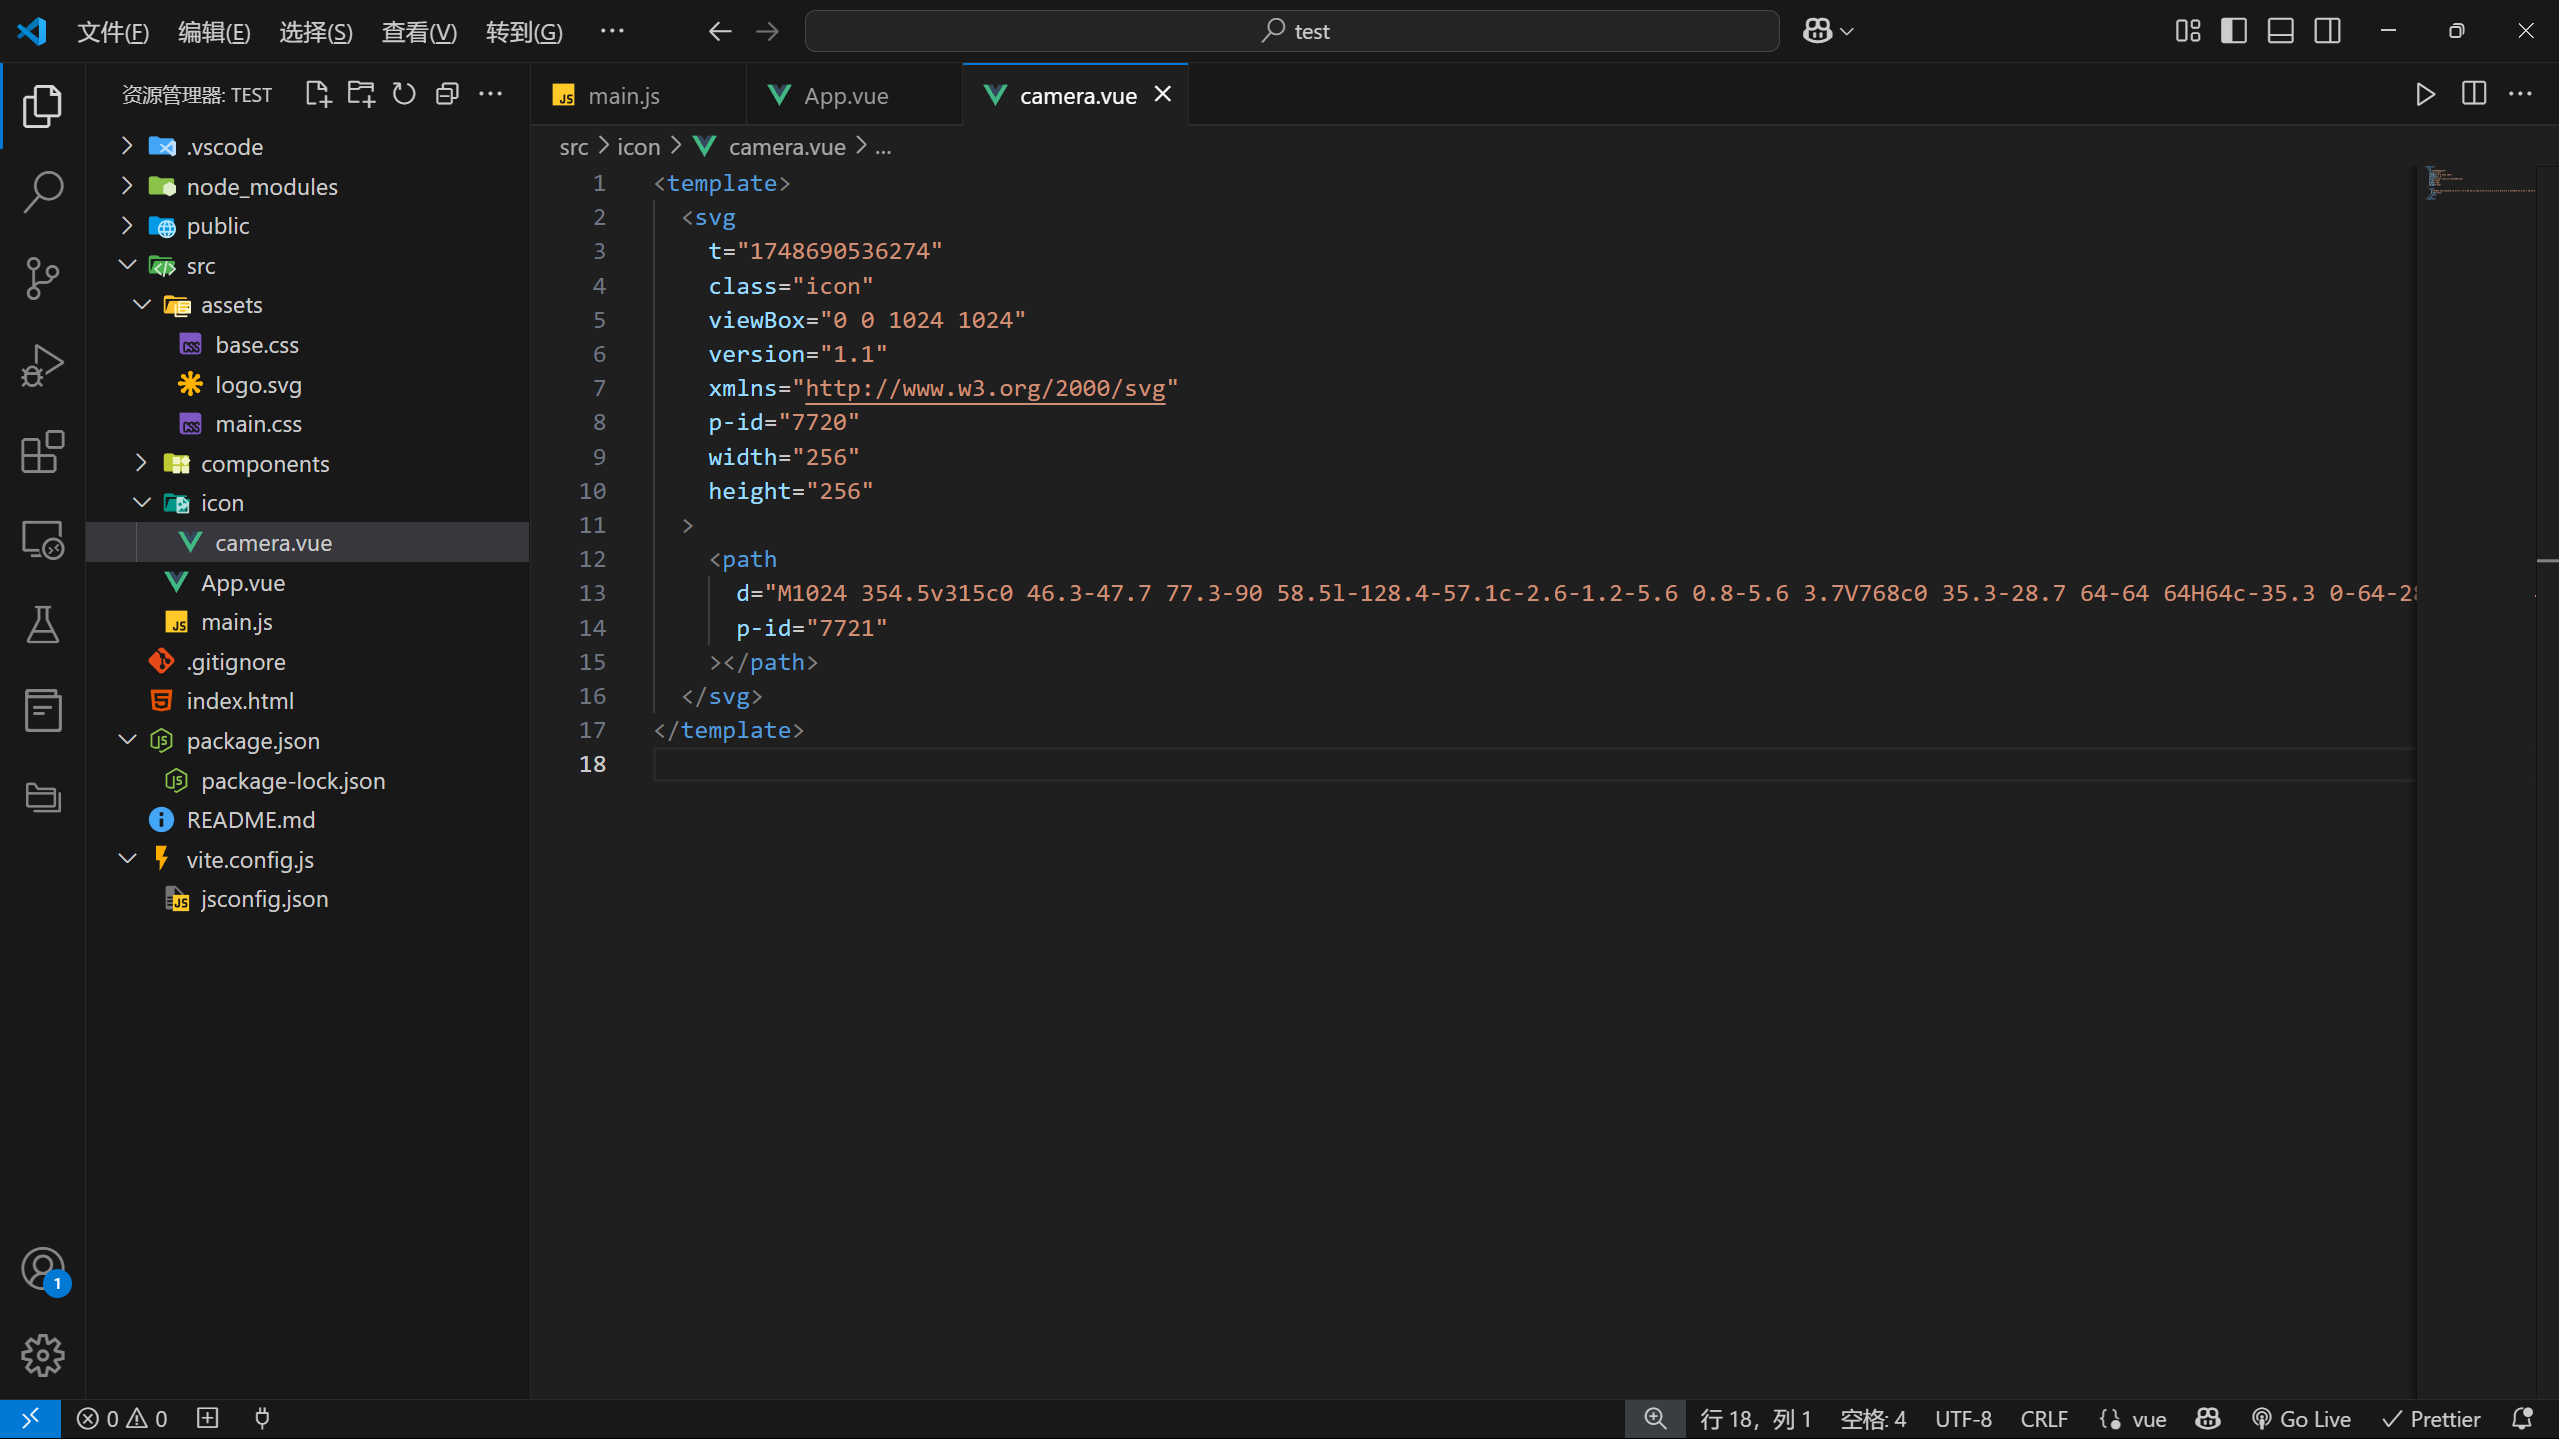The width and height of the screenshot is (2559, 1439).
Task: Toggle the secondary sidebar visibility
Action: (x=2327, y=30)
